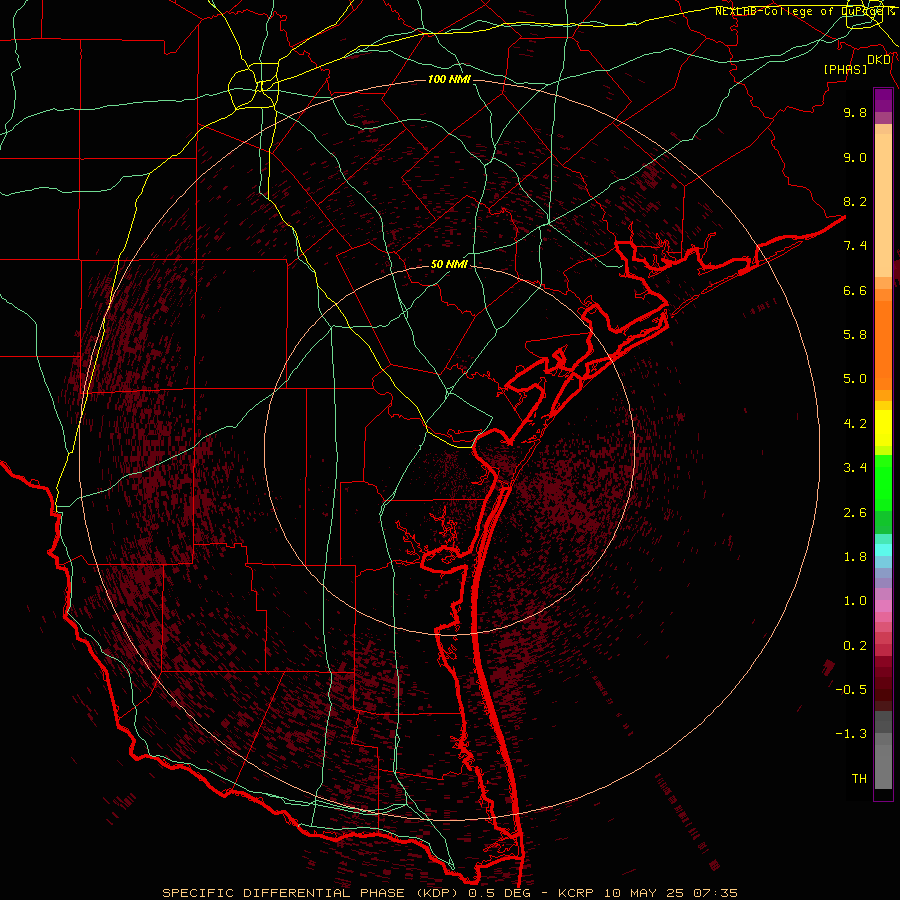This screenshot has width=900, height=900.
Task: Pick the bright green band in legend
Action: [x=883, y=482]
